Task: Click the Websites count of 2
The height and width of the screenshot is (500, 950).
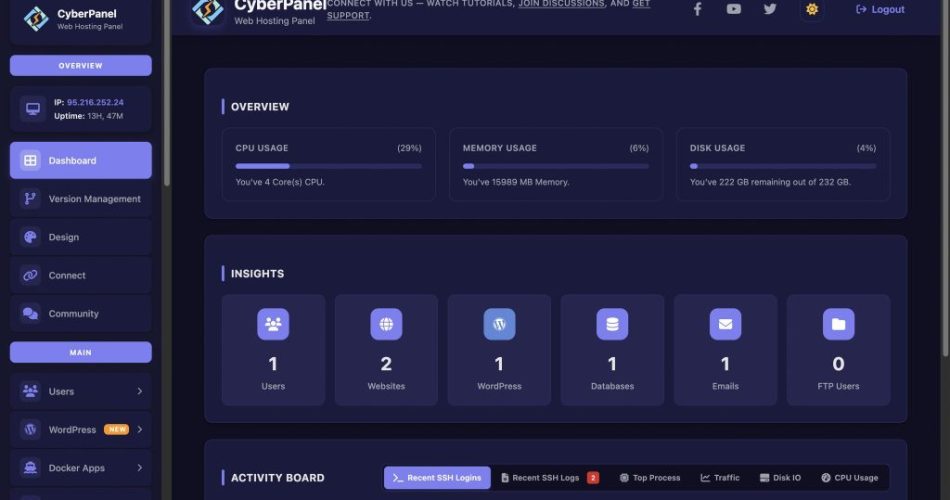Action: [x=386, y=364]
